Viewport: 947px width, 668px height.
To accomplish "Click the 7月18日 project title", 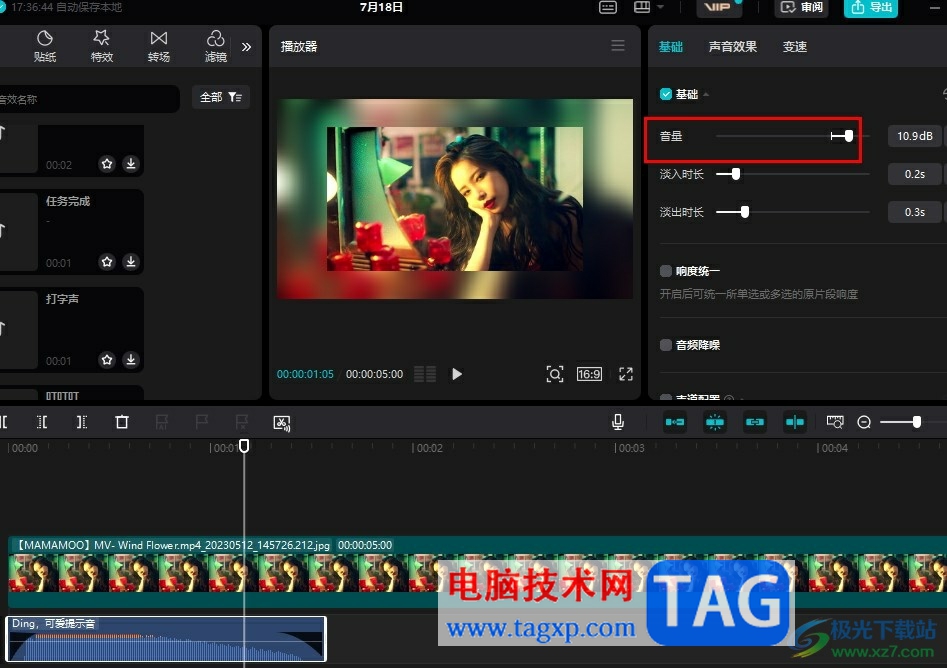I will pos(381,7).
